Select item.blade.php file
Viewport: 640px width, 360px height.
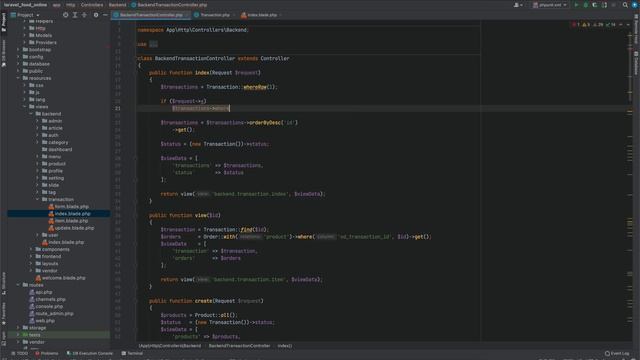pyautogui.click(x=68, y=221)
